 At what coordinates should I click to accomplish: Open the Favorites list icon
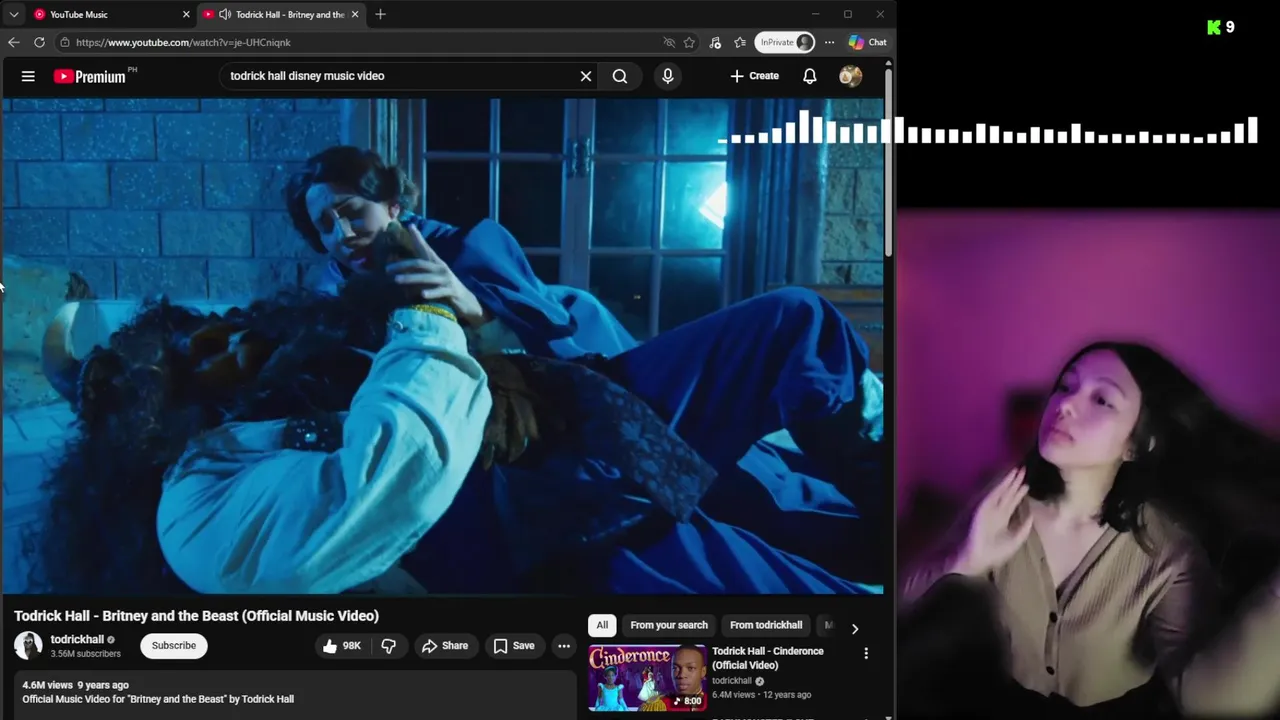click(740, 42)
